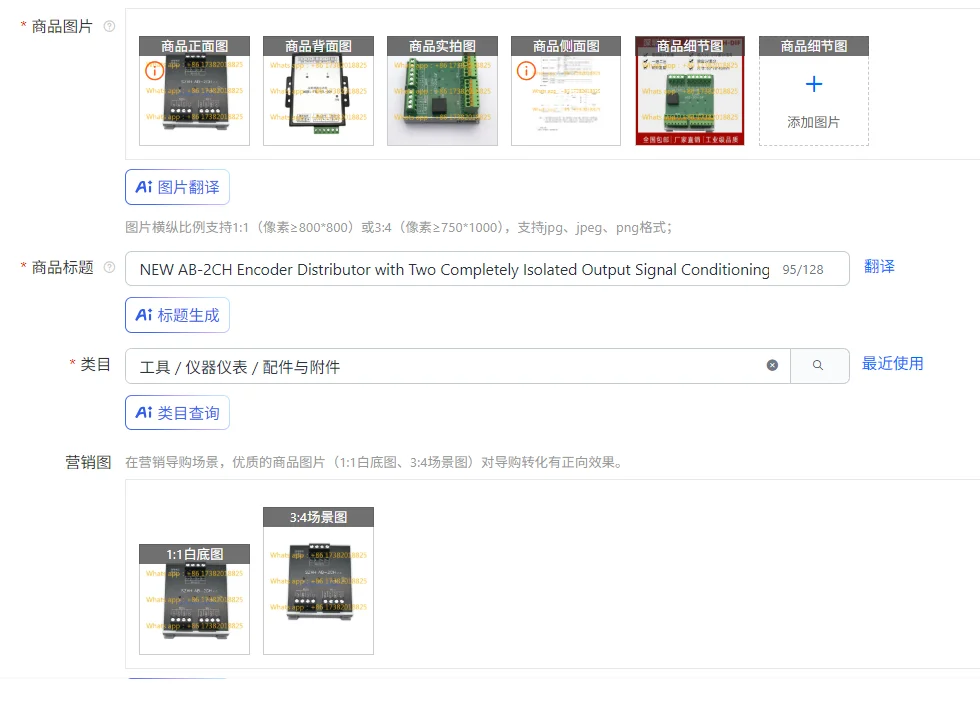This screenshot has height=719, width=980.
Task: Clear the category field with the X icon
Action: coord(772,365)
